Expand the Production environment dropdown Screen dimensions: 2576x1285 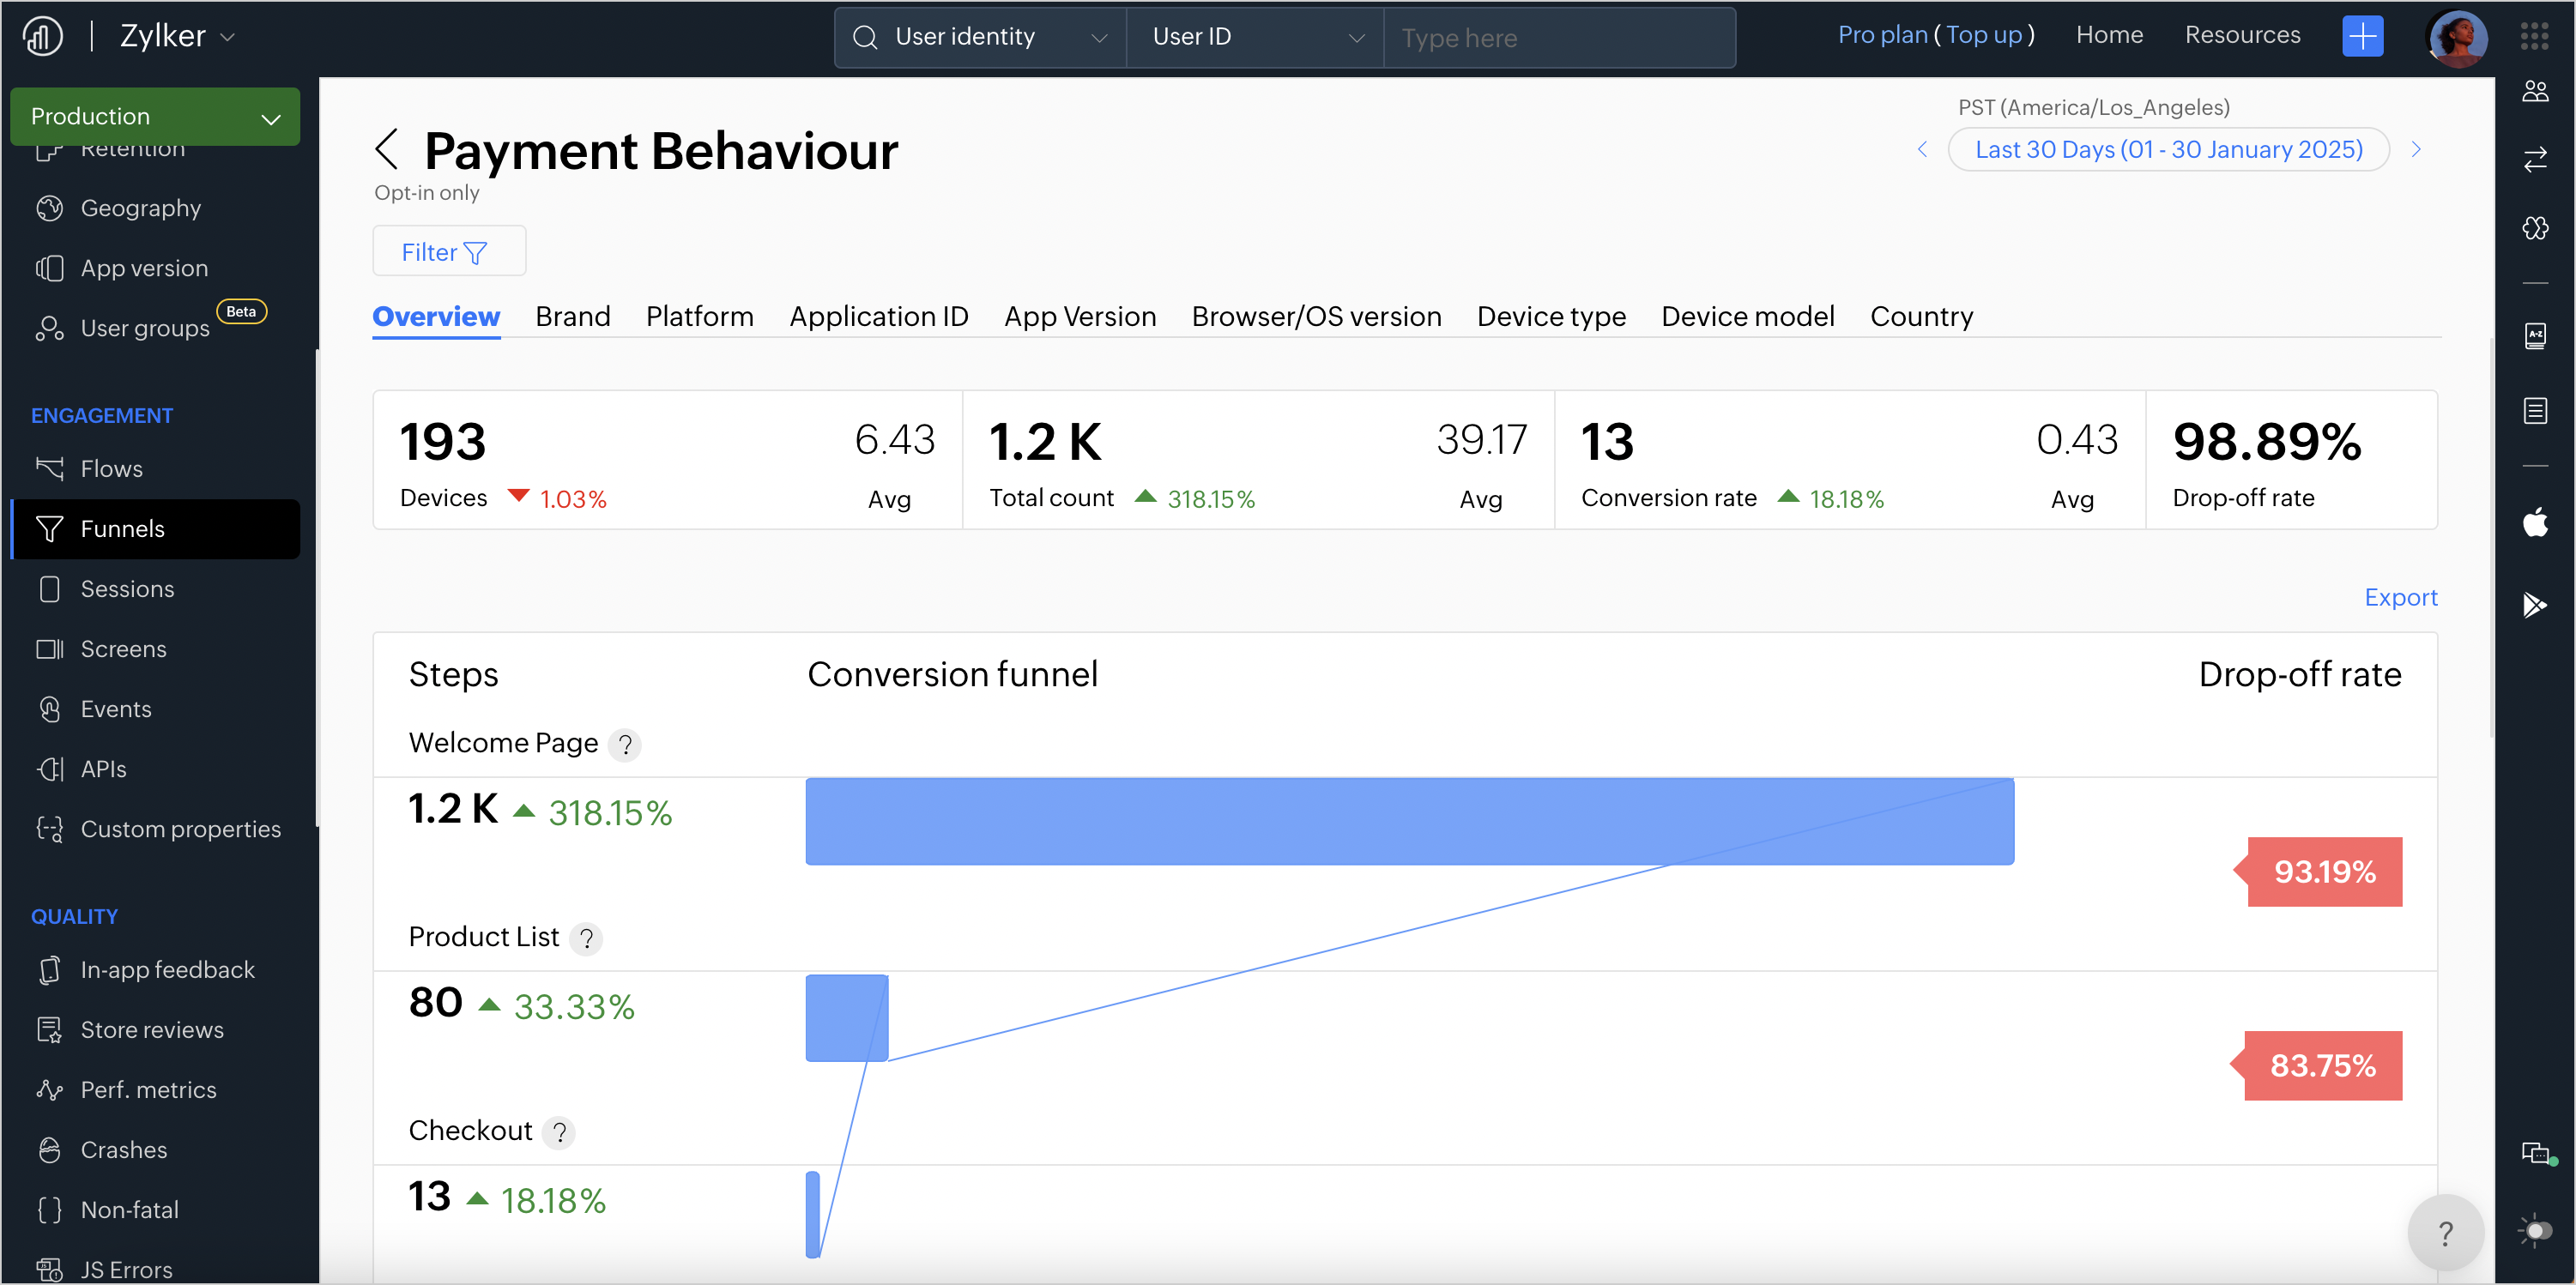point(155,117)
